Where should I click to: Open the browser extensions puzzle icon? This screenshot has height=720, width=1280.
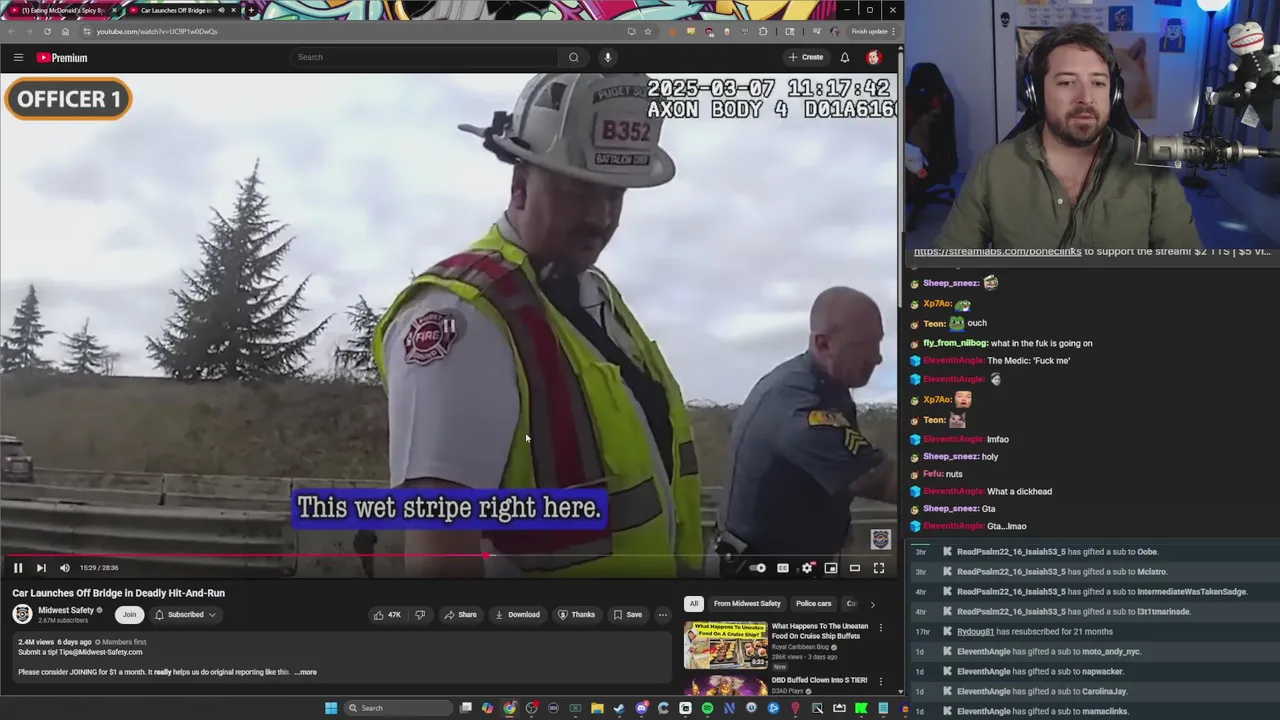click(763, 31)
